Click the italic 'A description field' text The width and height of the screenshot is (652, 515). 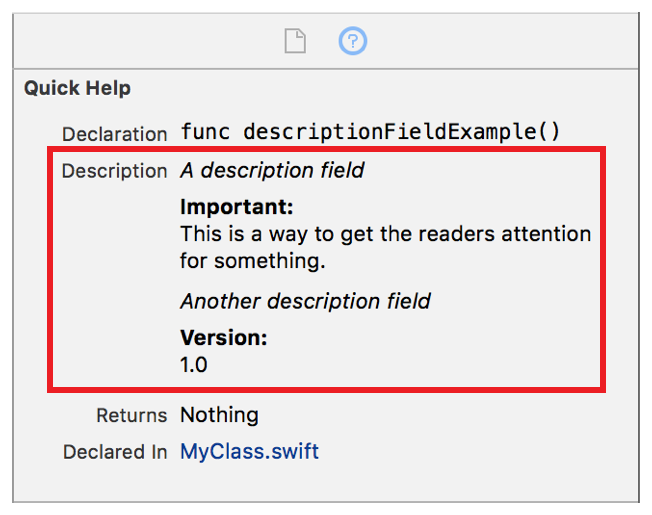[272, 170]
